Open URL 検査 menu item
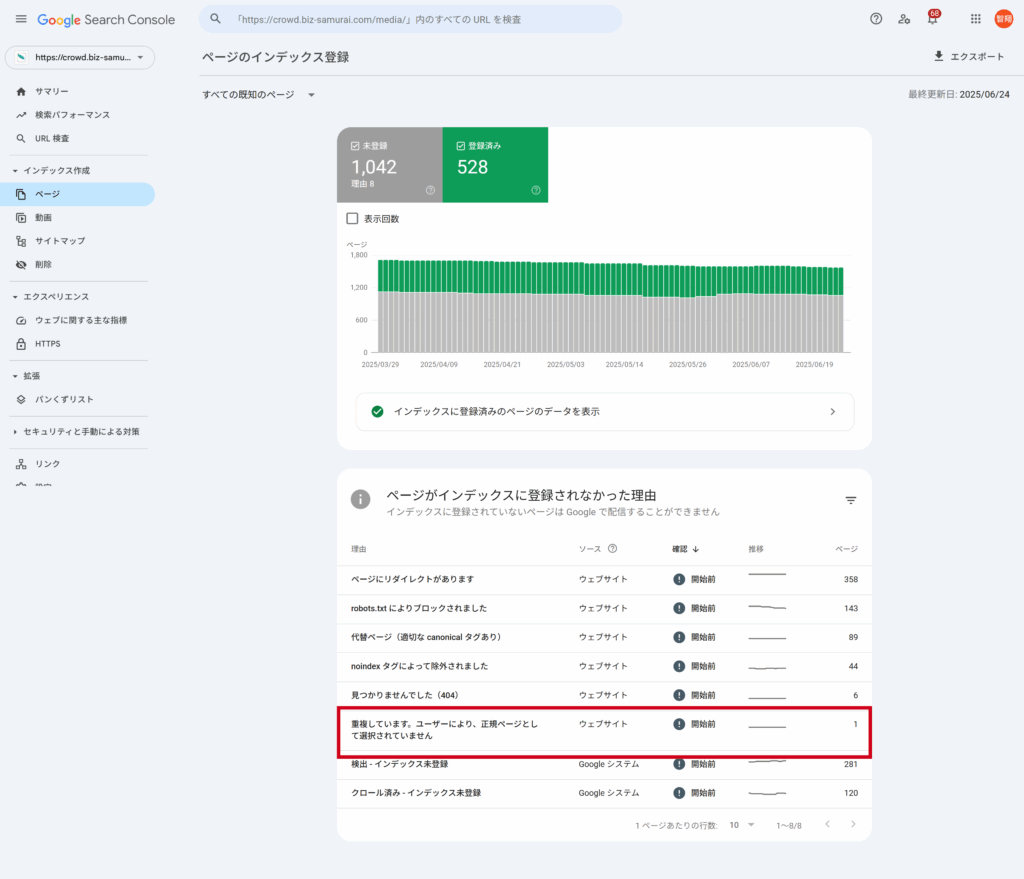 coord(78,138)
